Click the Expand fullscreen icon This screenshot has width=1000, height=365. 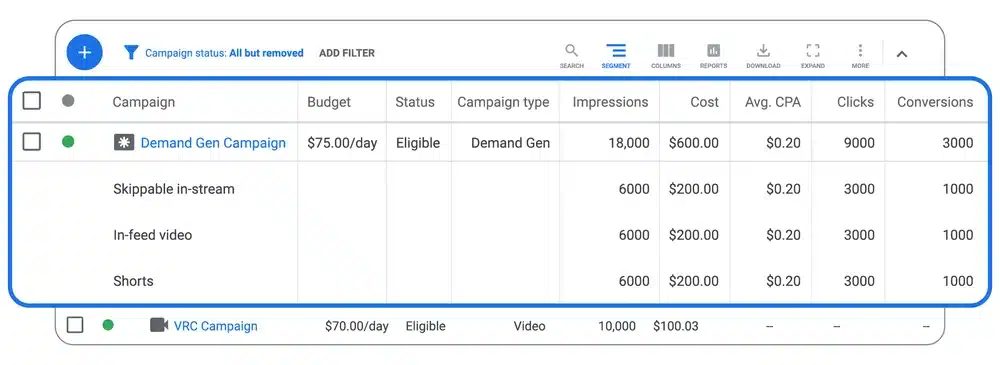point(812,56)
